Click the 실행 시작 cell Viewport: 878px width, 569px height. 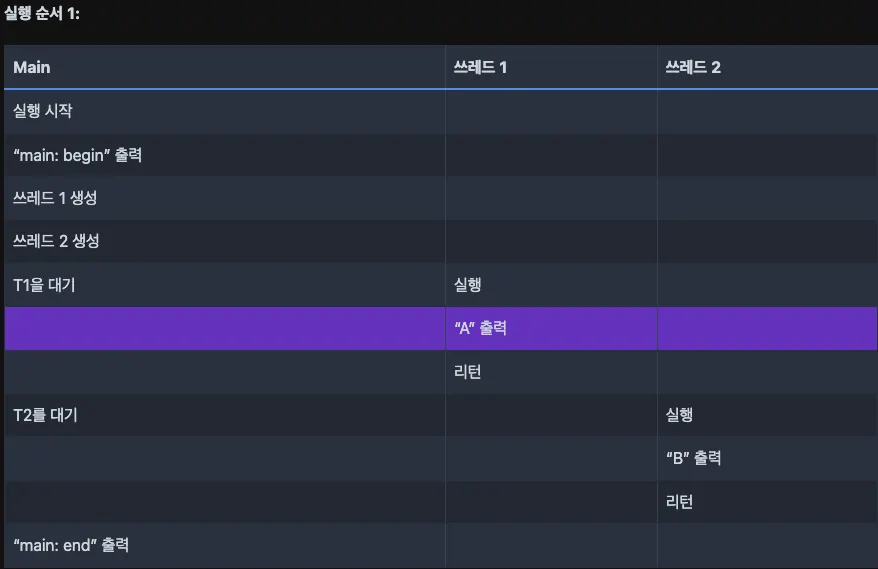225,111
